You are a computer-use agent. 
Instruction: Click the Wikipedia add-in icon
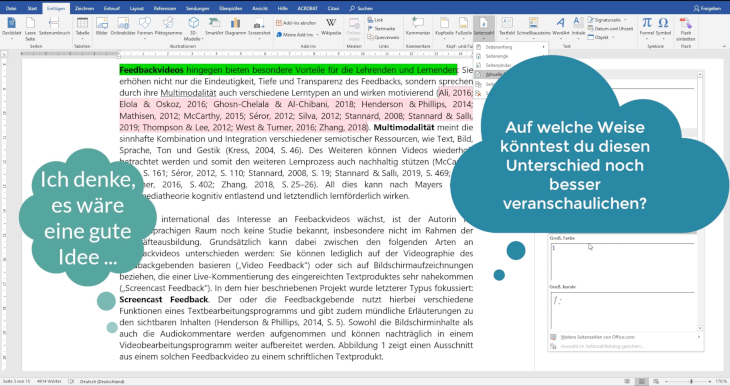click(331, 27)
